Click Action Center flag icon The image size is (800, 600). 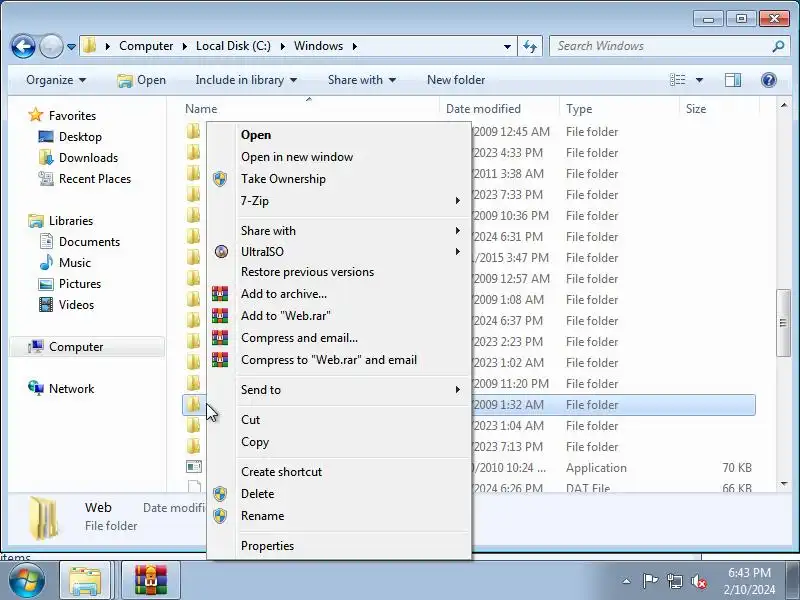(x=650, y=581)
